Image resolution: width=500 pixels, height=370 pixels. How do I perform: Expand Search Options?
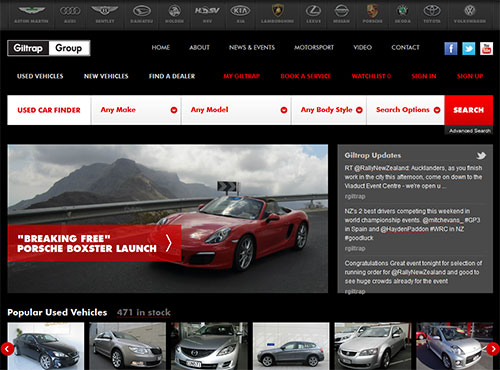pyautogui.click(x=406, y=110)
